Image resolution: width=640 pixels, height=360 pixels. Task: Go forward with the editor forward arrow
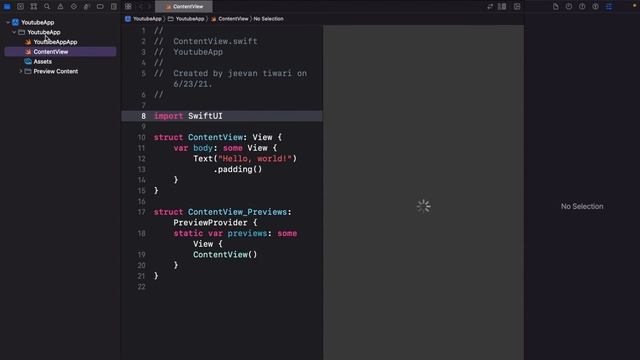point(149,7)
